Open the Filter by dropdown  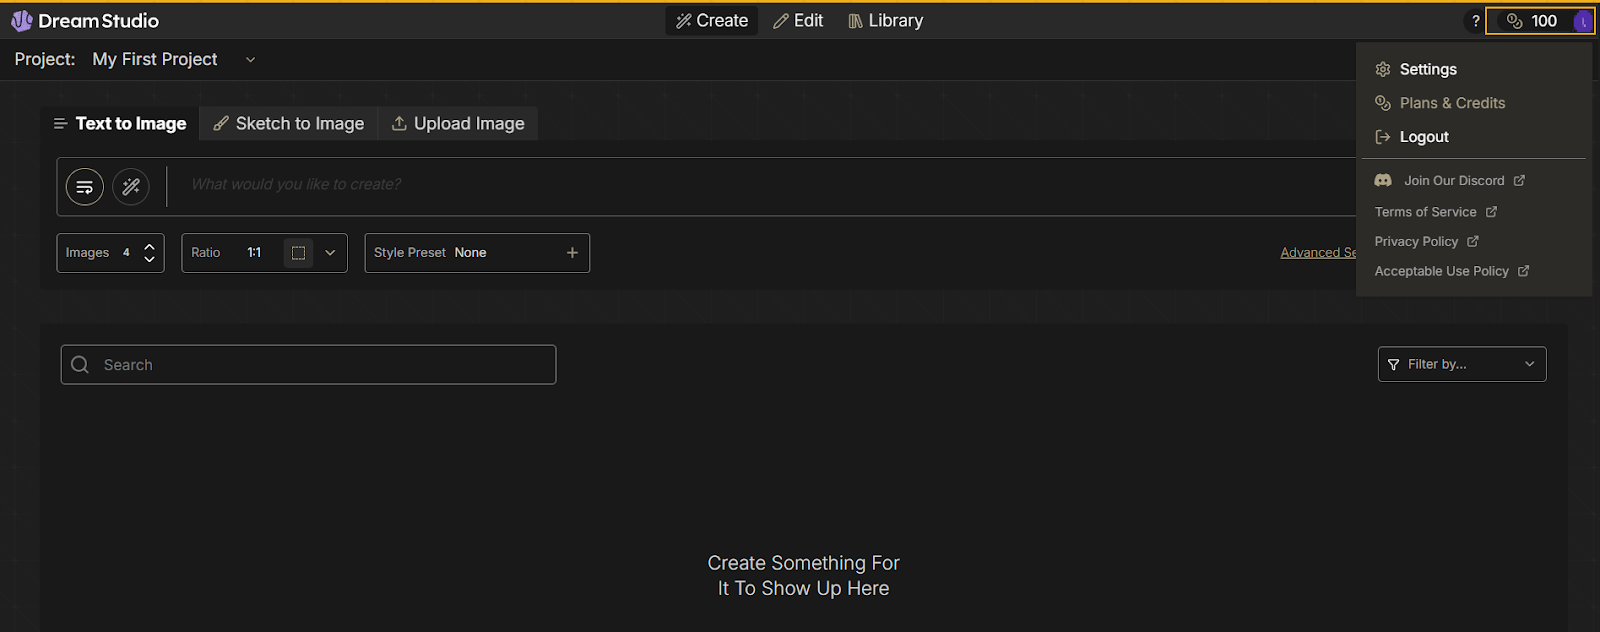coord(1461,364)
